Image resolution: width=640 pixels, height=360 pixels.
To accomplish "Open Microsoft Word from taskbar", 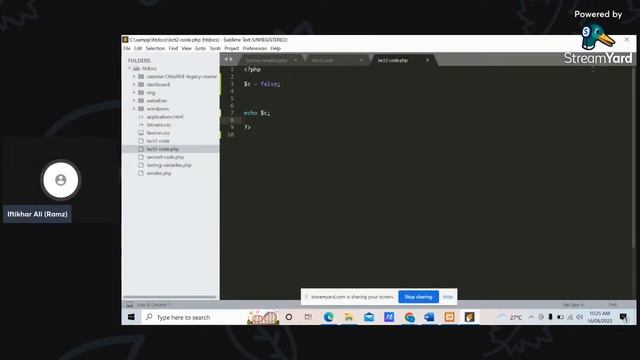I will [429, 317].
